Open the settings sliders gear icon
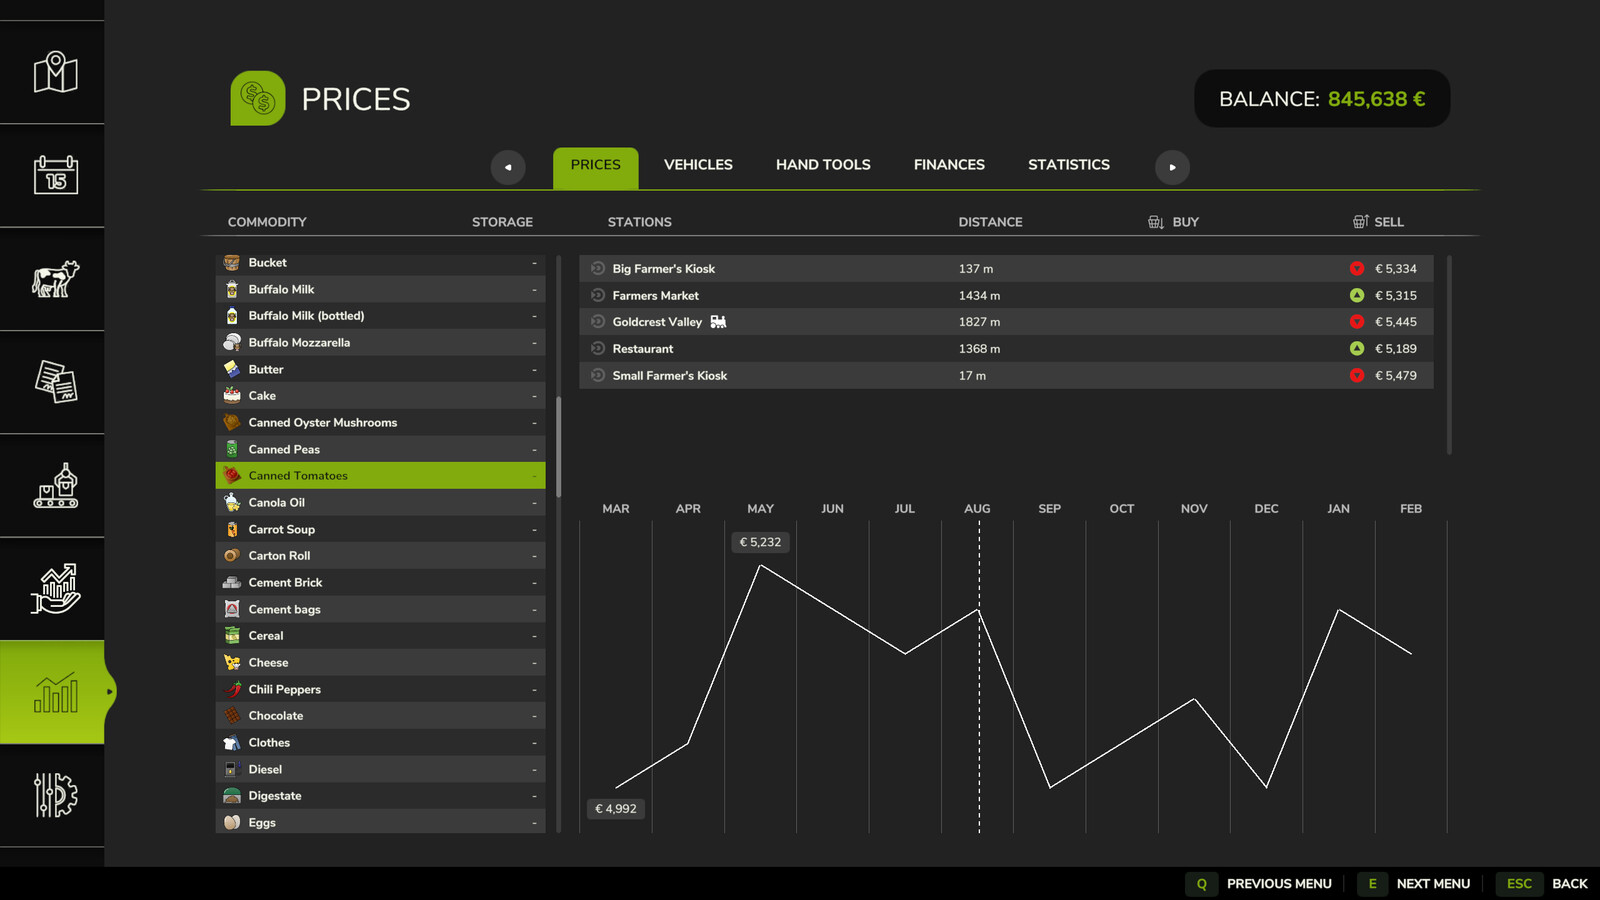The height and width of the screenshot is (900, 1600). click(55, 795)
